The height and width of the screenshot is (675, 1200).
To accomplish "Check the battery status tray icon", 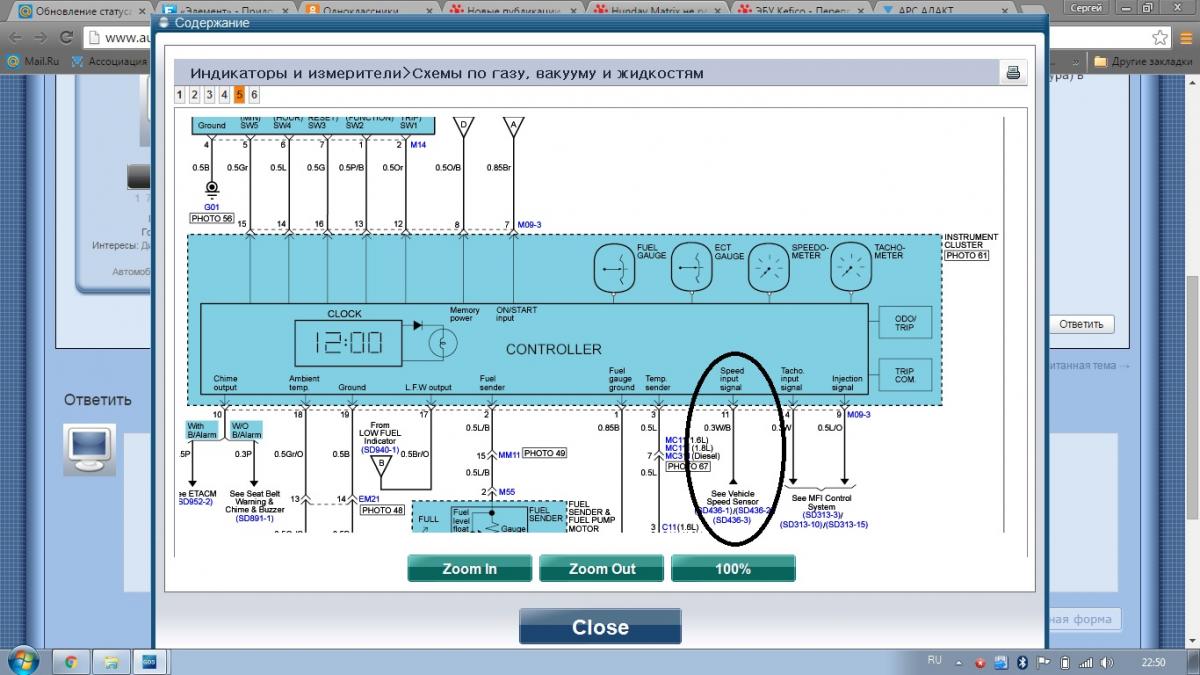I will click(1064, 662).
